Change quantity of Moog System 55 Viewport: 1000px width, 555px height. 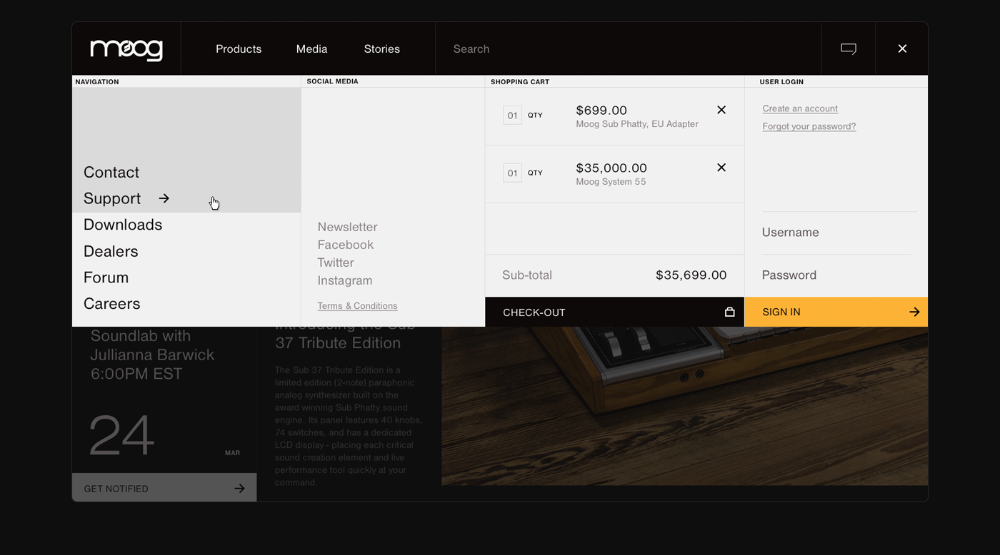tap(513, 174)
